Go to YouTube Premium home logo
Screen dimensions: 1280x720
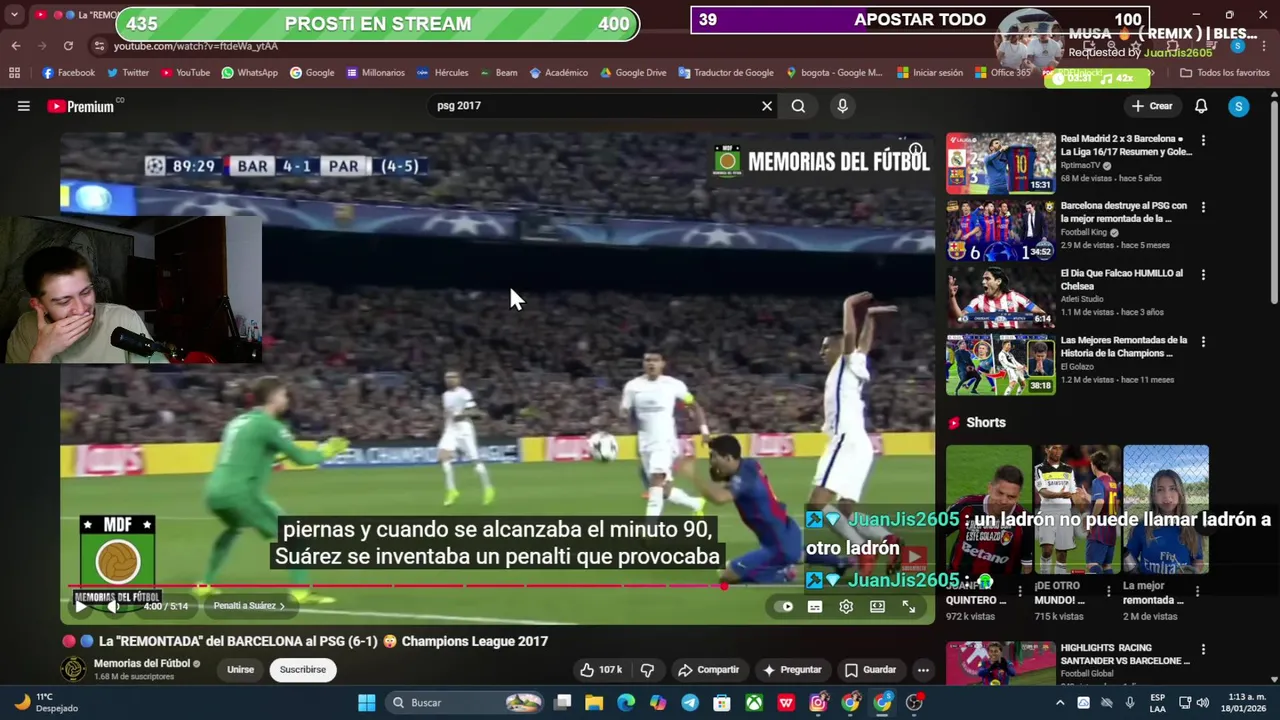coord(80,106)
